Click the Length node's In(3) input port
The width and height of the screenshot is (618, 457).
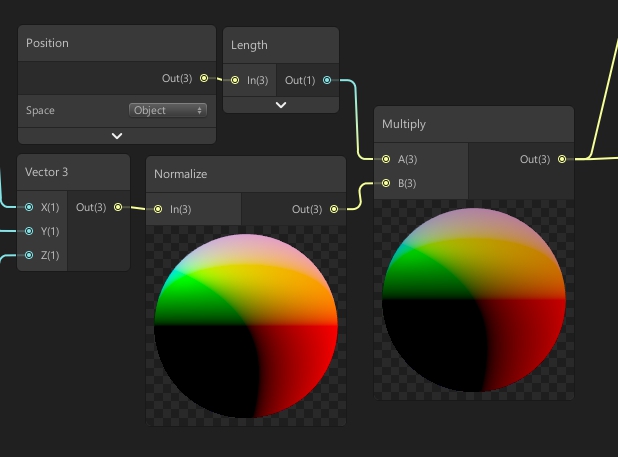235,80
